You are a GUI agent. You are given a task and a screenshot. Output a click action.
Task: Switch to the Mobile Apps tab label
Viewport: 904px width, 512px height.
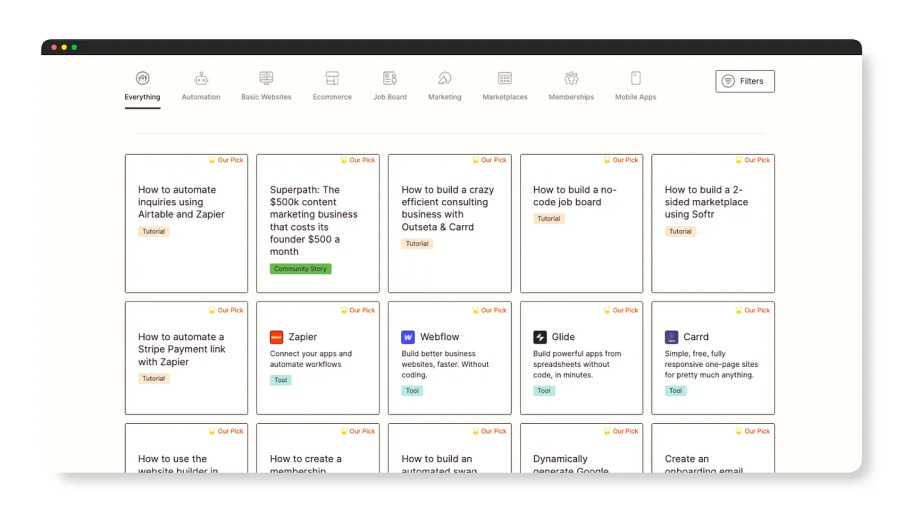click(636, 97)
